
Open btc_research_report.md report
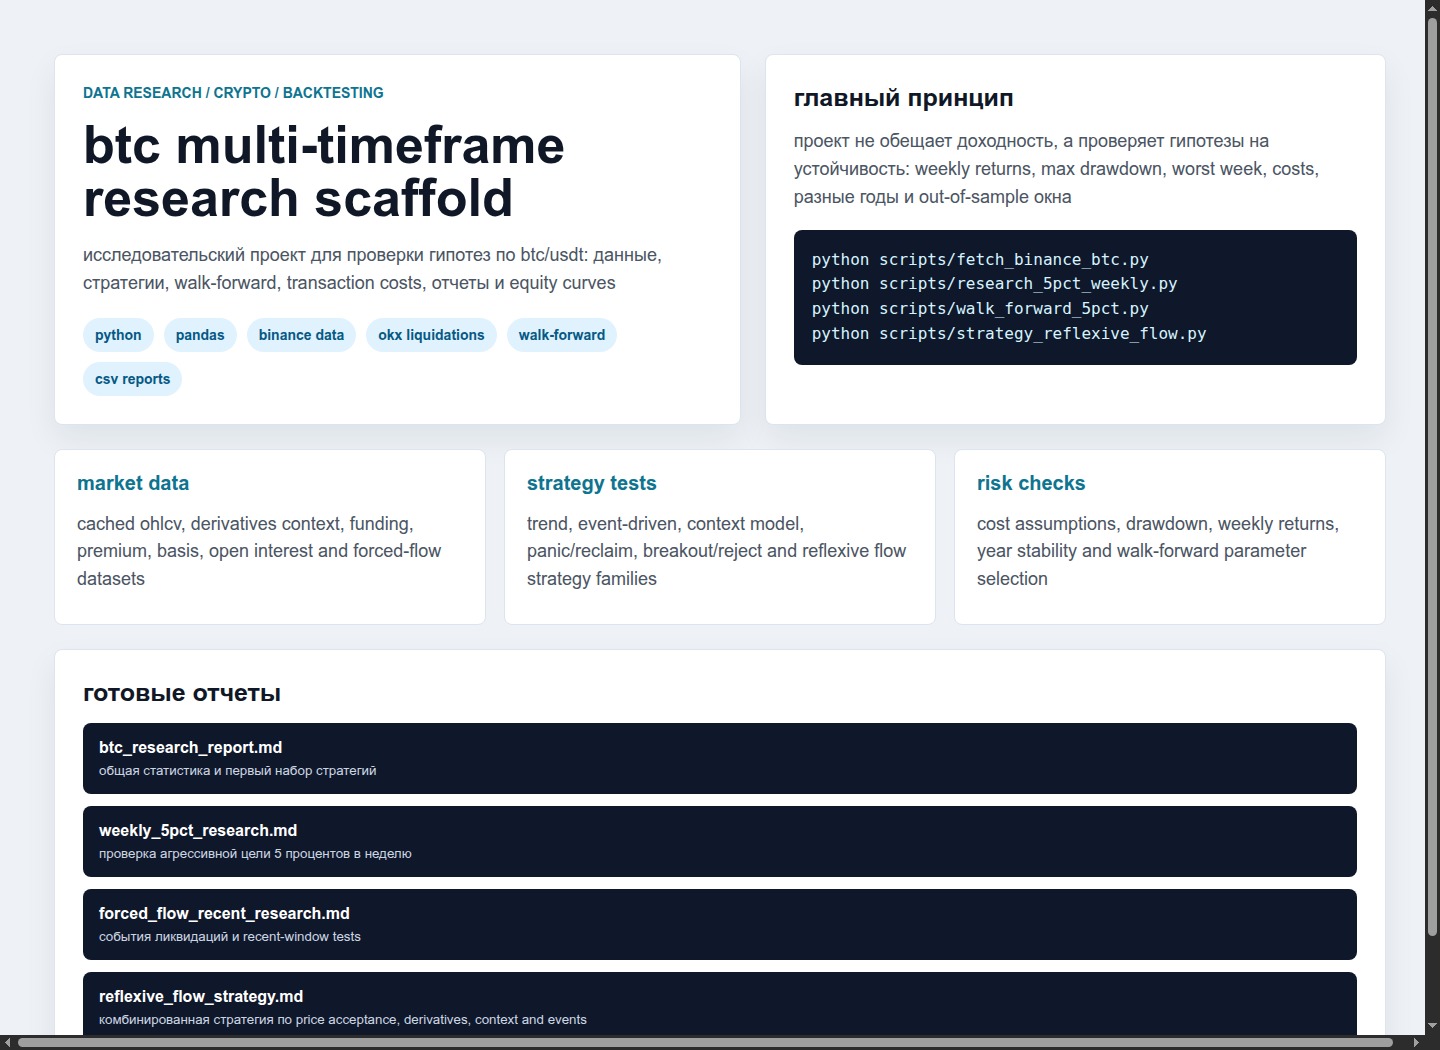point(720,758)
